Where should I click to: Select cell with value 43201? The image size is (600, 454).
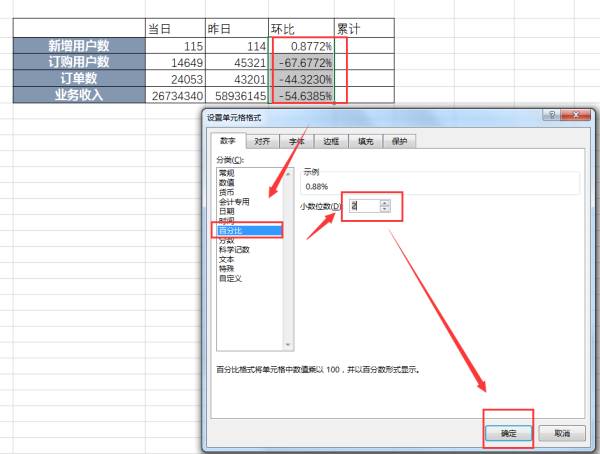pos(237,78)
